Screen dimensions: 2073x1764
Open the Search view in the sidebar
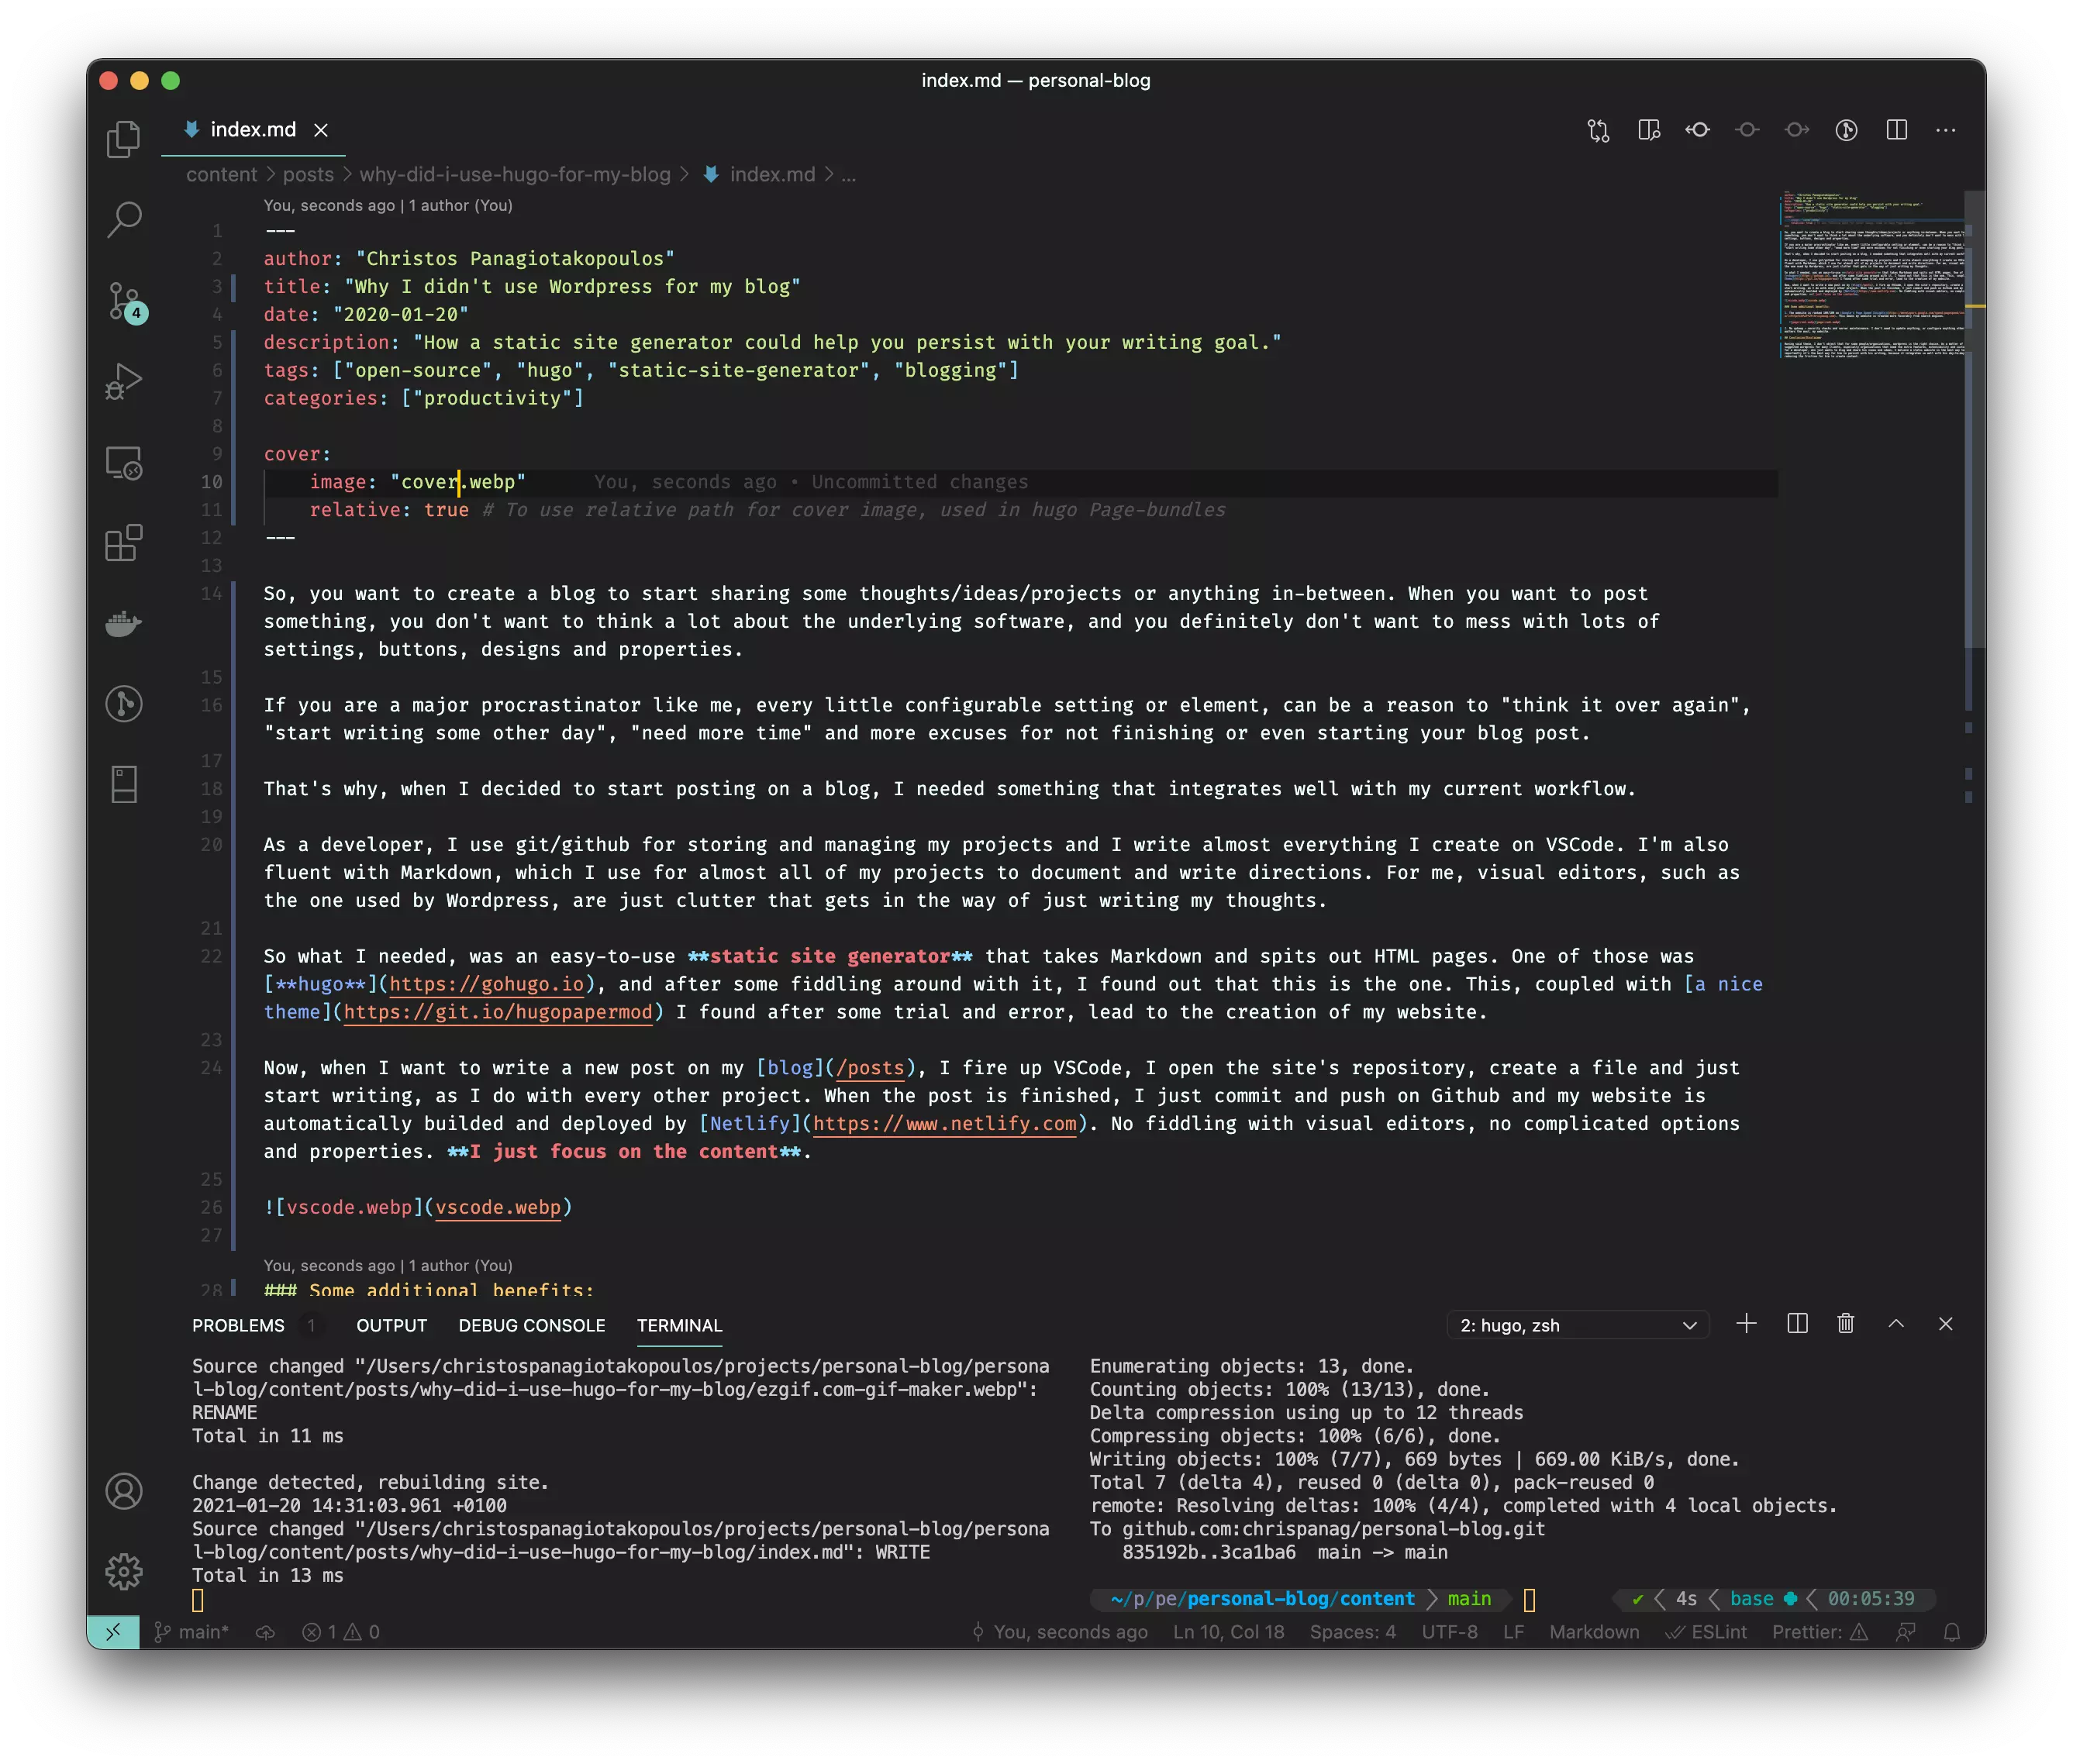click(124, 219)
